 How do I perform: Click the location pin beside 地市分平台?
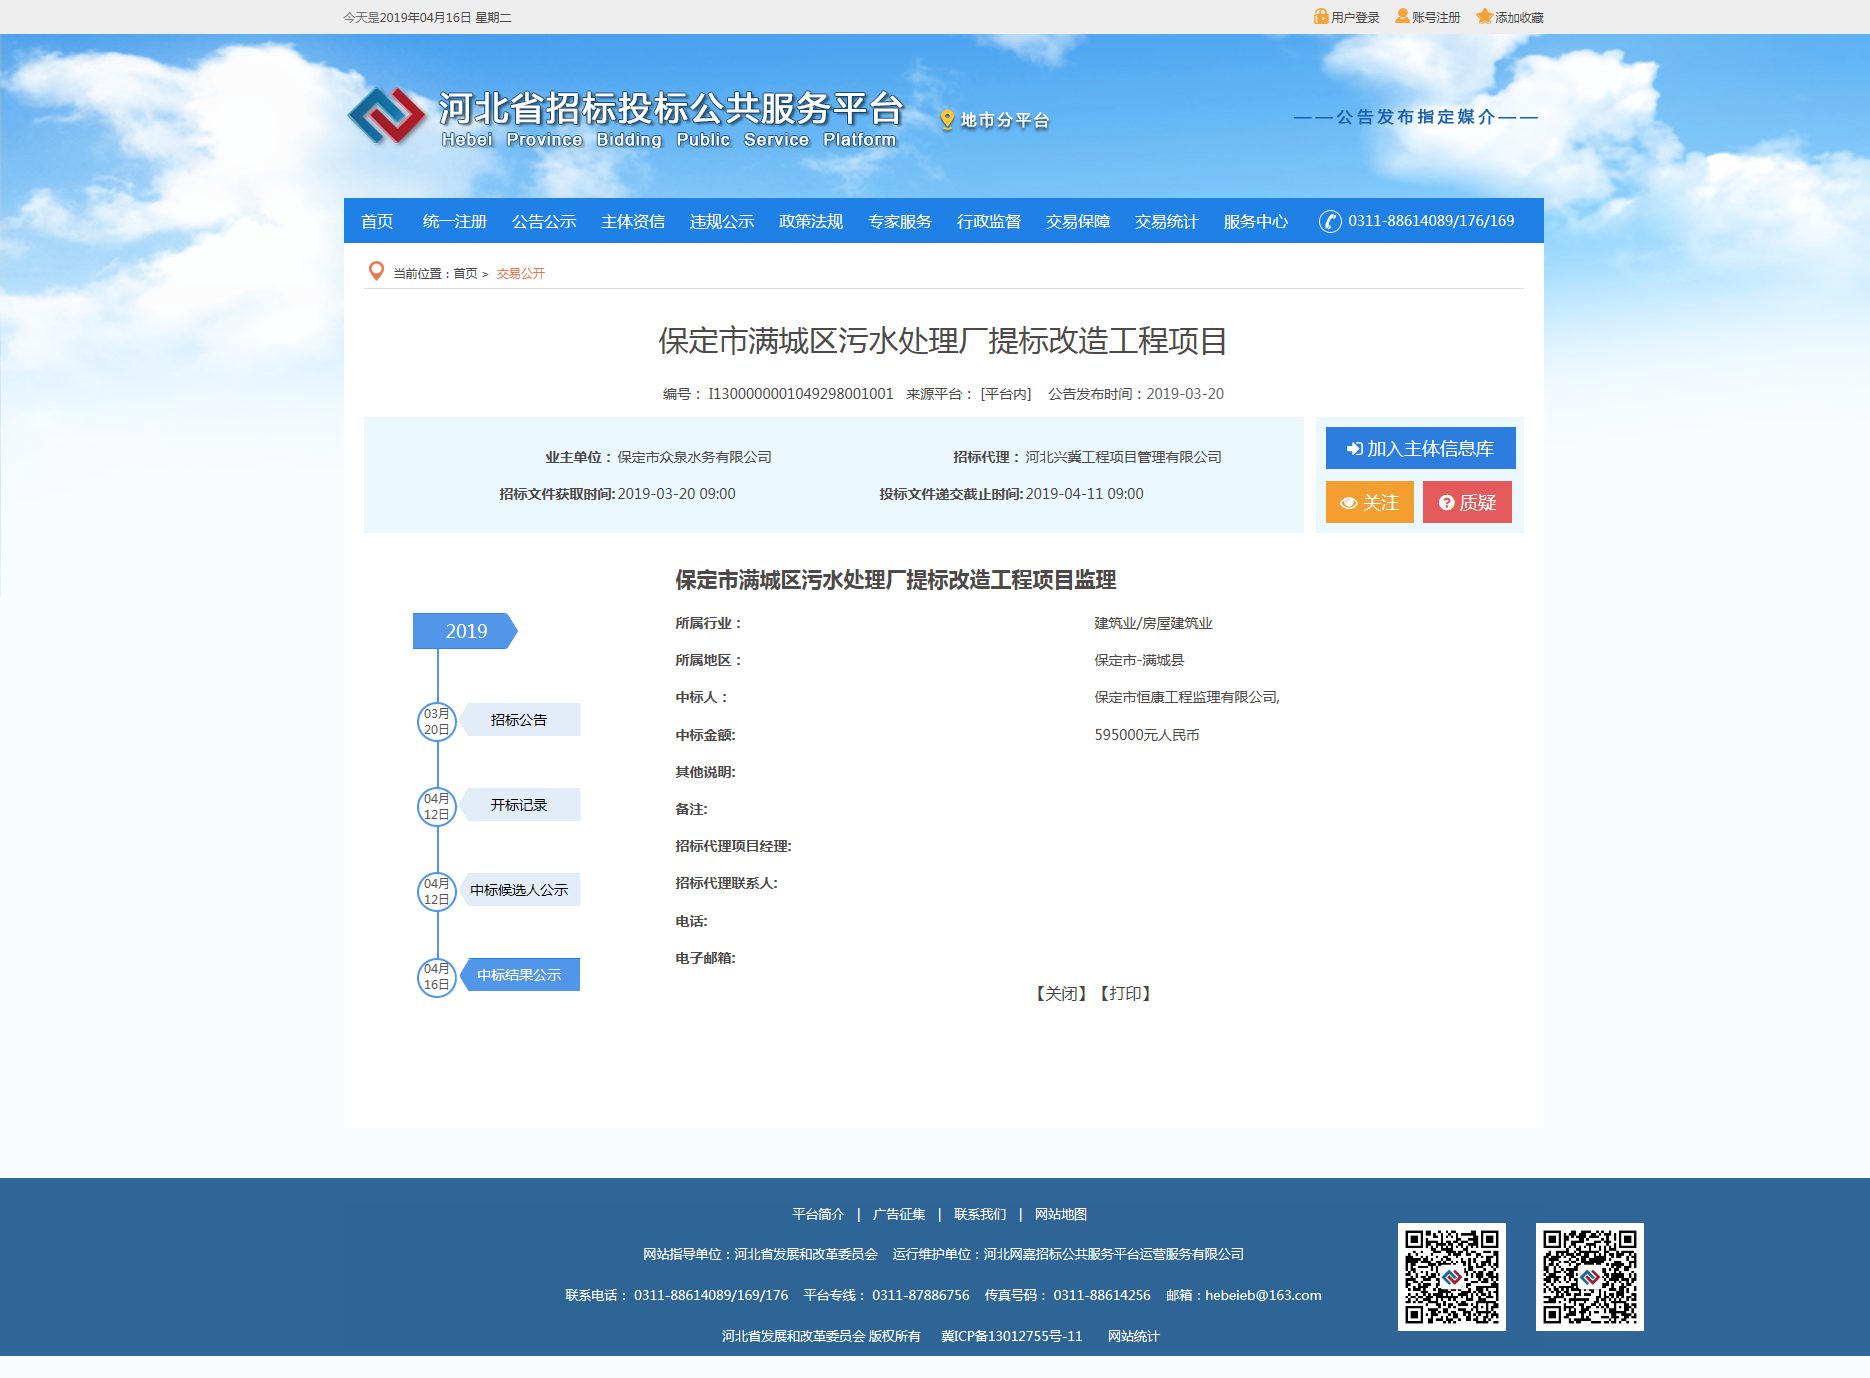coord(947,120)
